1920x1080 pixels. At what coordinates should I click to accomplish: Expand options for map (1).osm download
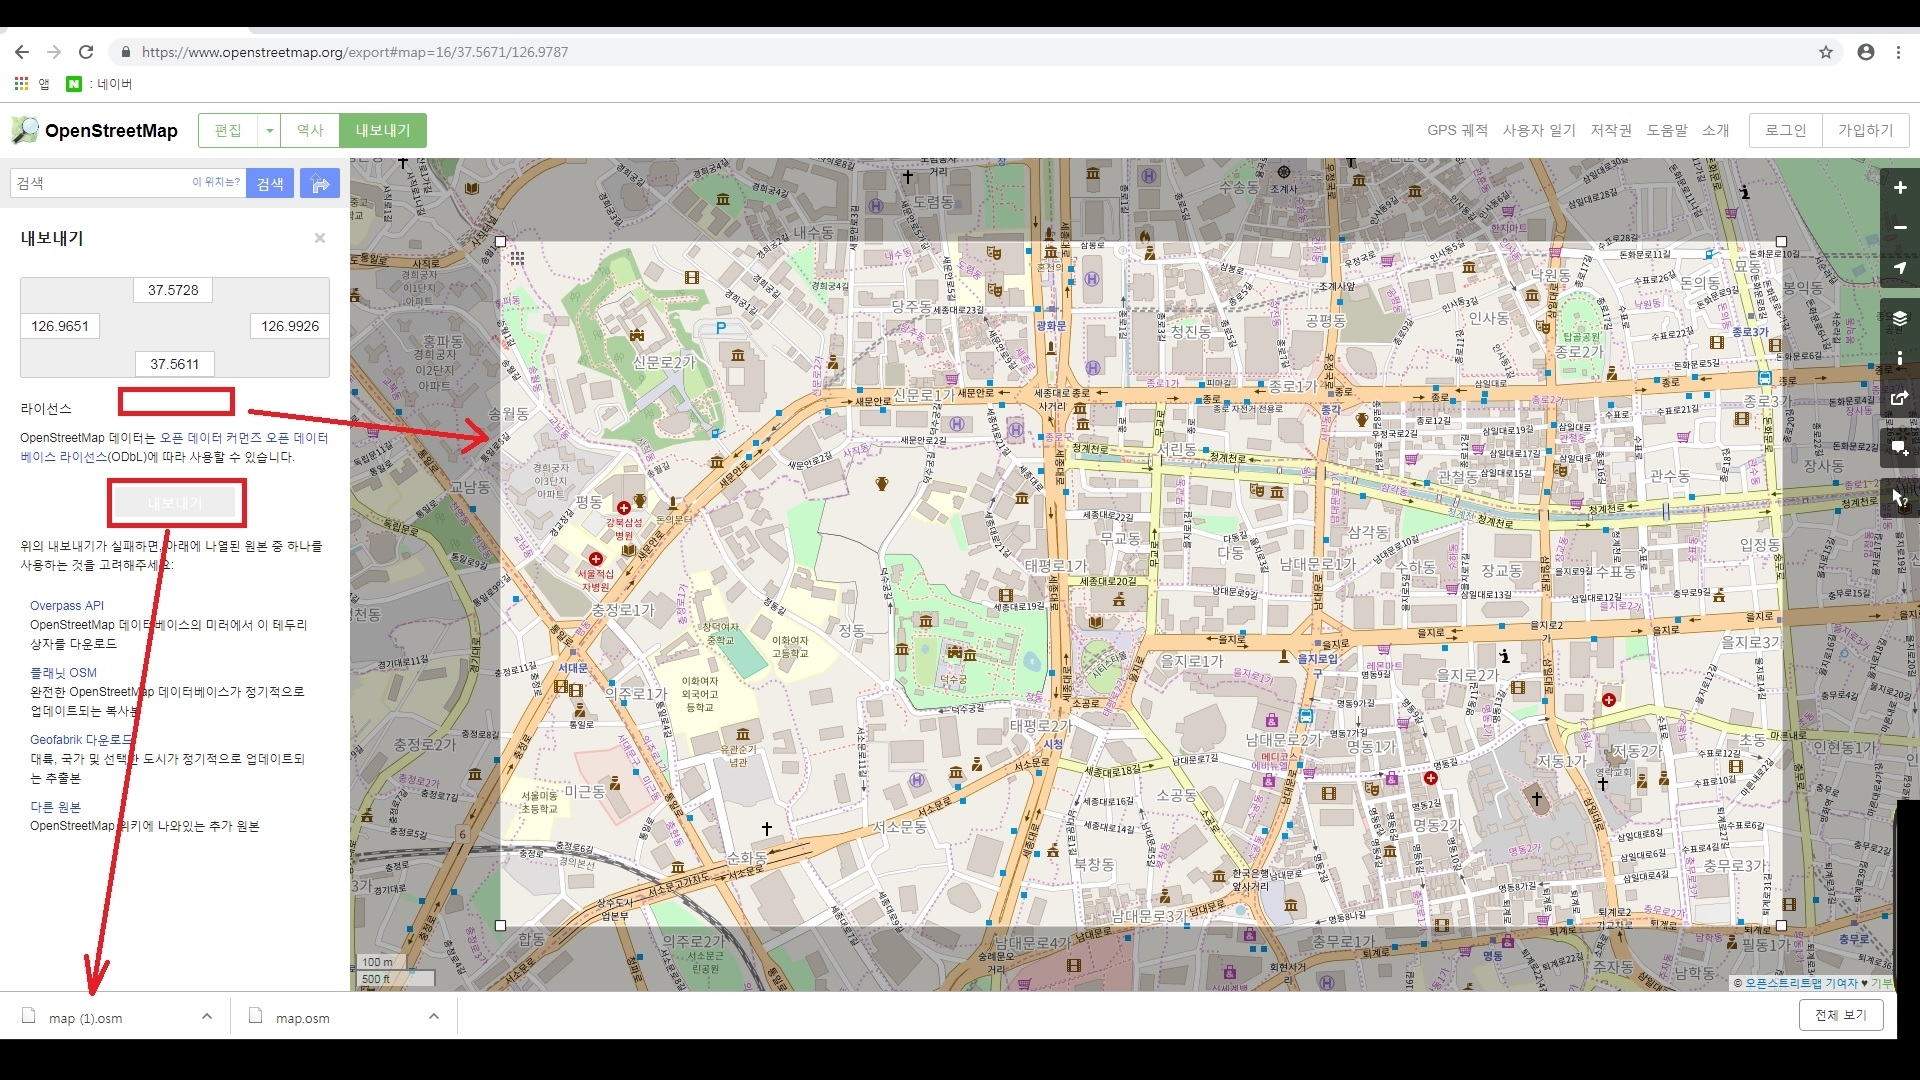(x=207, y=1016)
